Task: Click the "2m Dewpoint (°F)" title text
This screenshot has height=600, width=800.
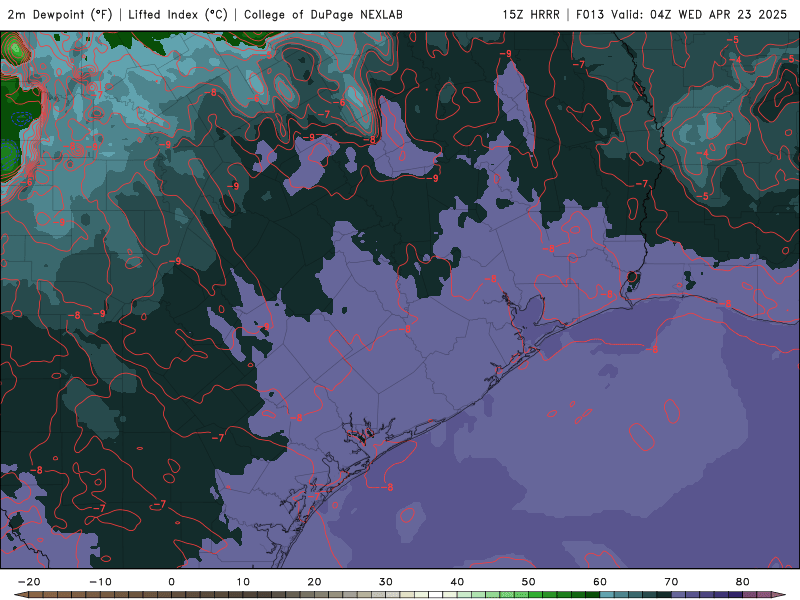Action: click(60, 14)
